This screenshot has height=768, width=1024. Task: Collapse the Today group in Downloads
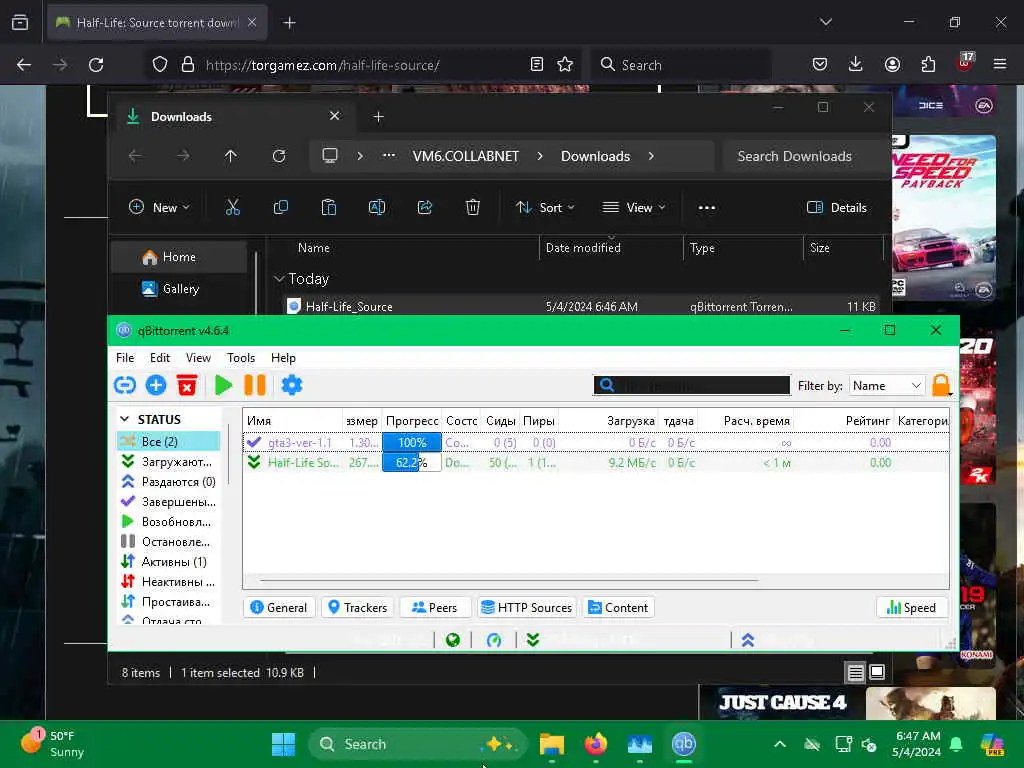(279, 279)
